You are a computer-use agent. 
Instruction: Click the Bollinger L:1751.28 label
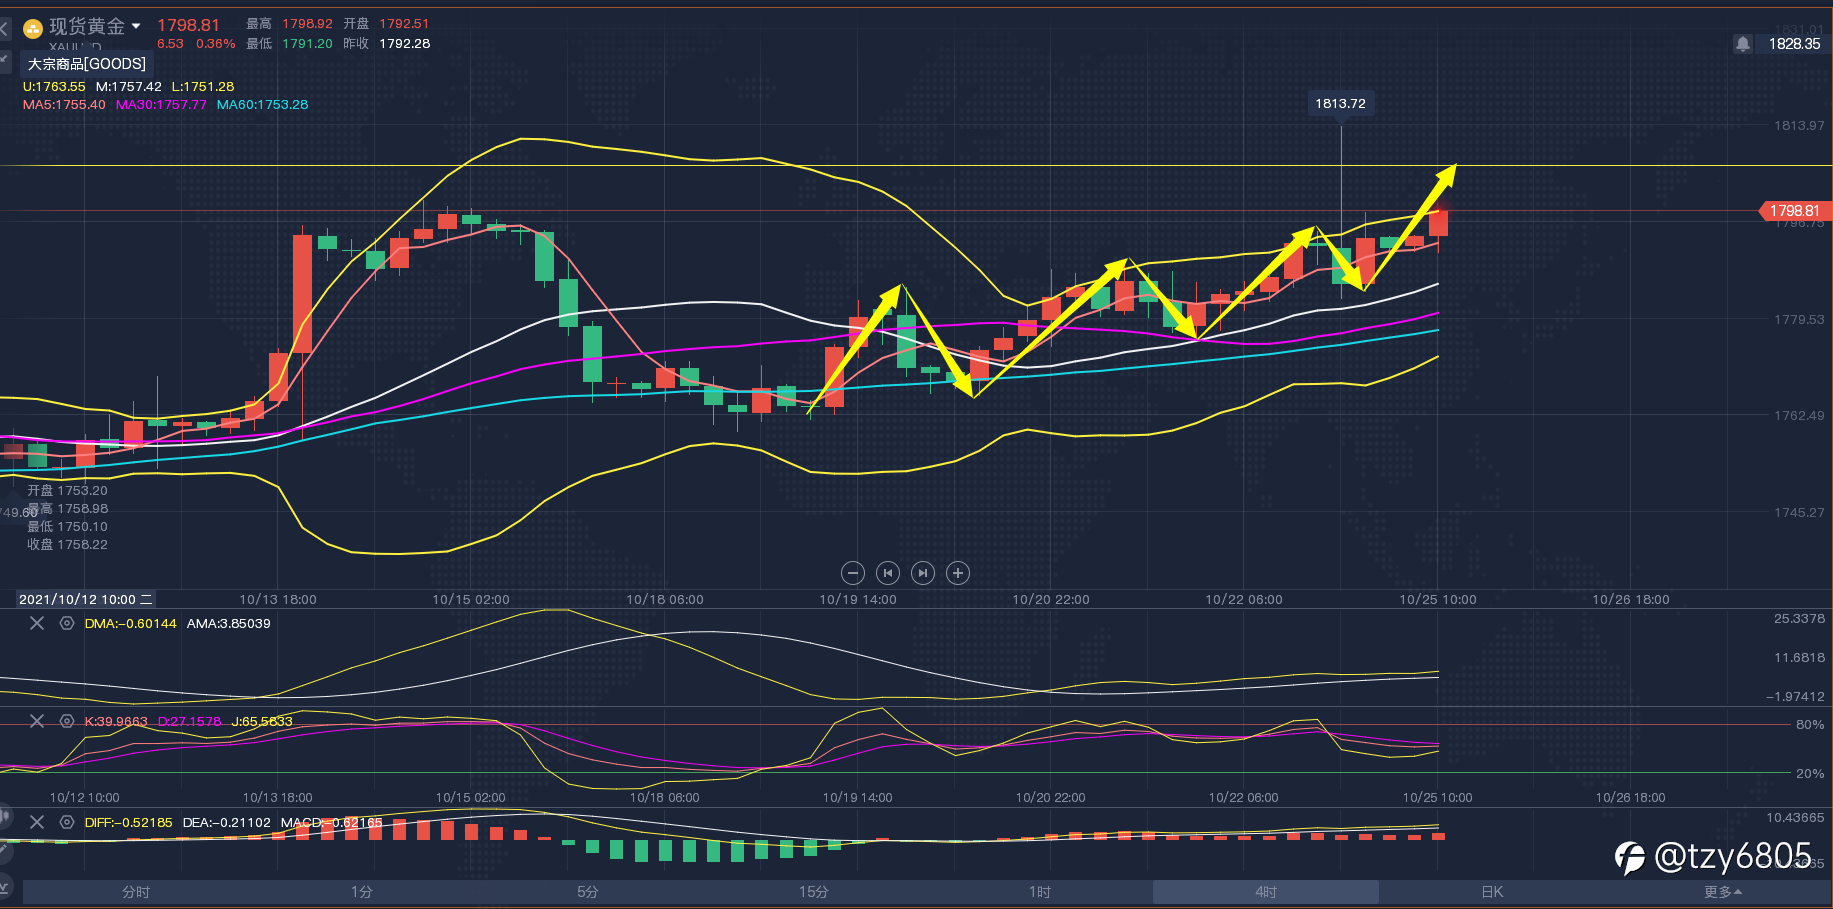click(x=203, y=87)
